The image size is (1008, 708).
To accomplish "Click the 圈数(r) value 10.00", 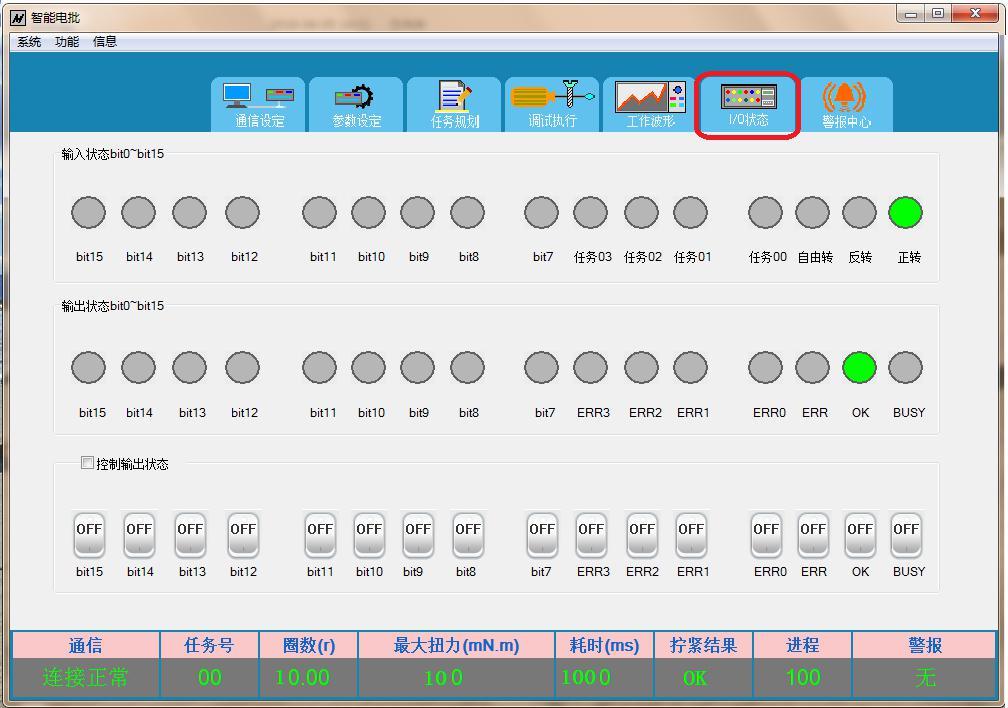I will coord(302,677).
